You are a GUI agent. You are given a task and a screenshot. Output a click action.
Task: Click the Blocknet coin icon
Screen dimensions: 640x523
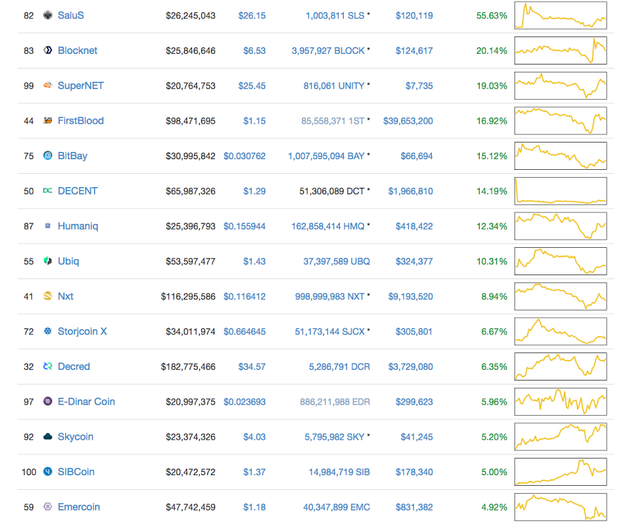click(48, 51)
